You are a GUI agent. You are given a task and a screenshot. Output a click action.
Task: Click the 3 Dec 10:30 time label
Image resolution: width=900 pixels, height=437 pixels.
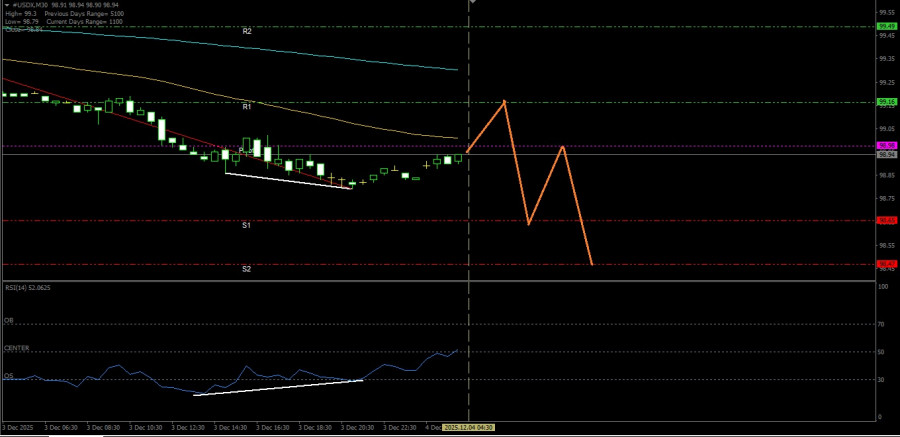(x=145, y=428)
